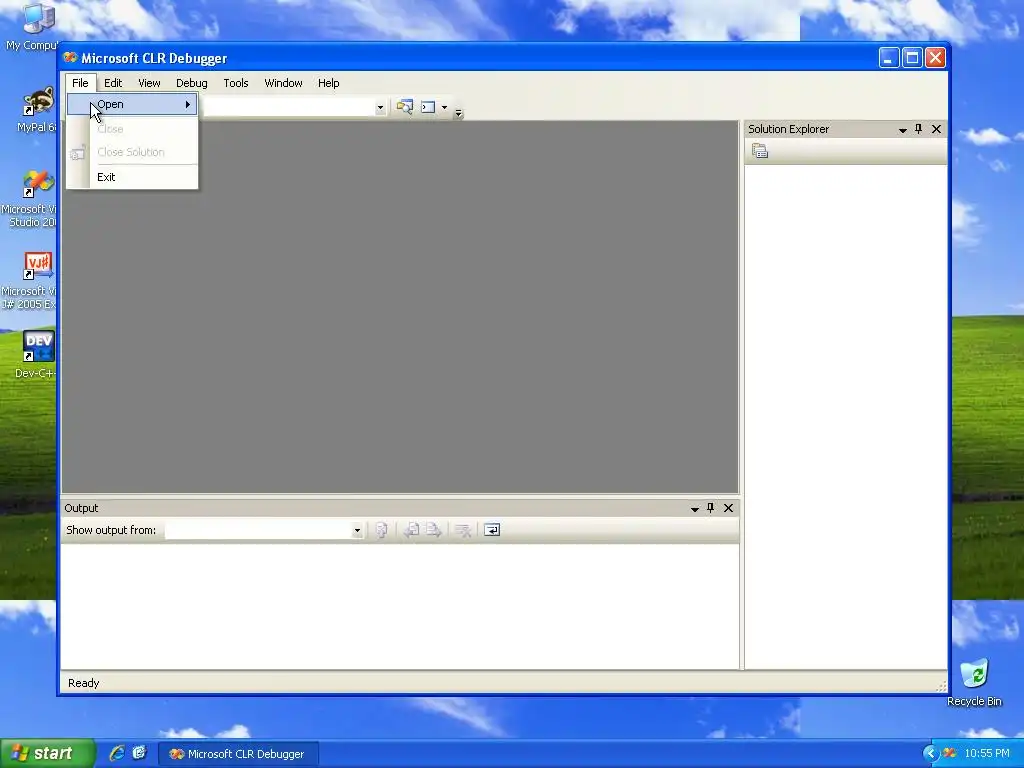Open the Tools menu
The image size is (1024, 768).
pos(236,83)
